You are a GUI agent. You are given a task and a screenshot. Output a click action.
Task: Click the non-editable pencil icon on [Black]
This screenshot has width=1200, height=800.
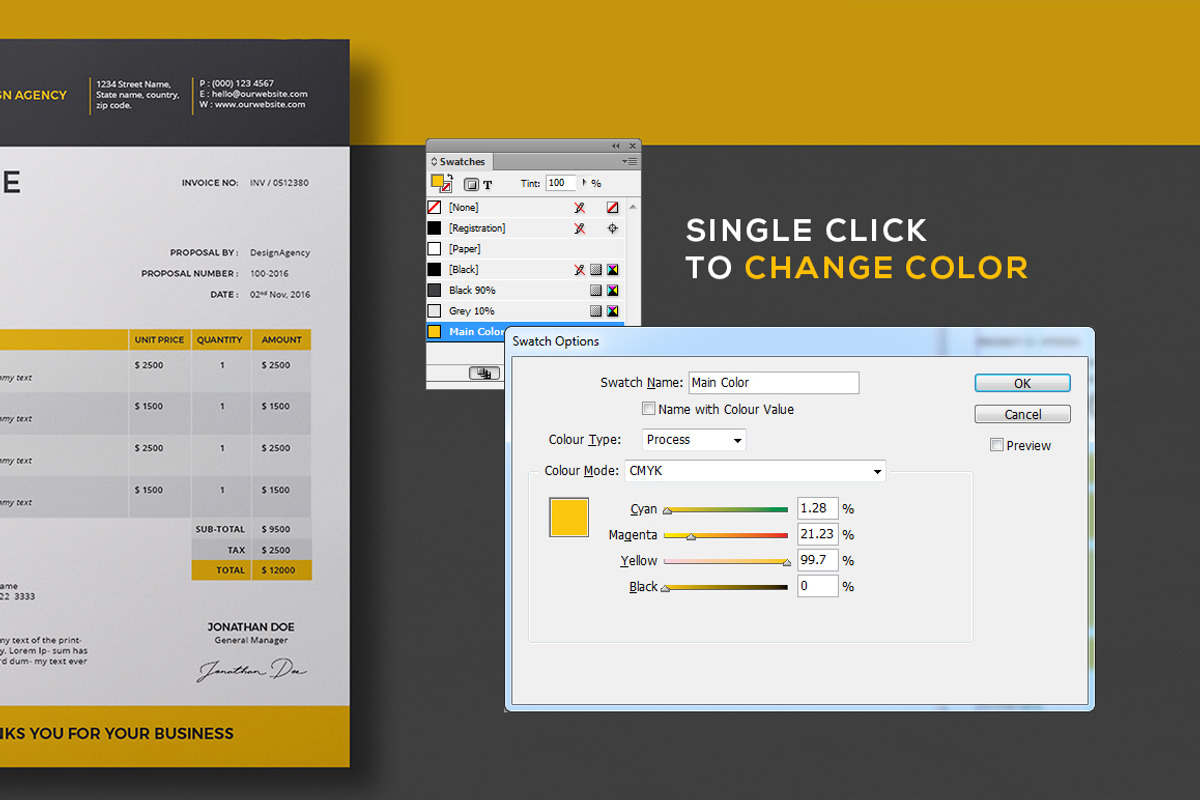(x=579, y=269)
